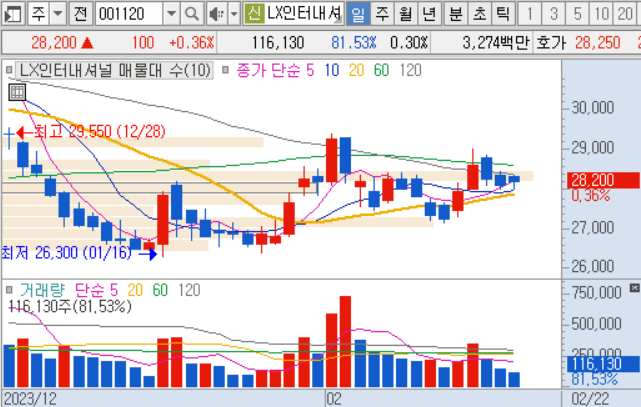This screenshot has width=641, height=407.
Task: Click the speaker sound alert icon
Action: pyautogui.click(x=216, y=14)
